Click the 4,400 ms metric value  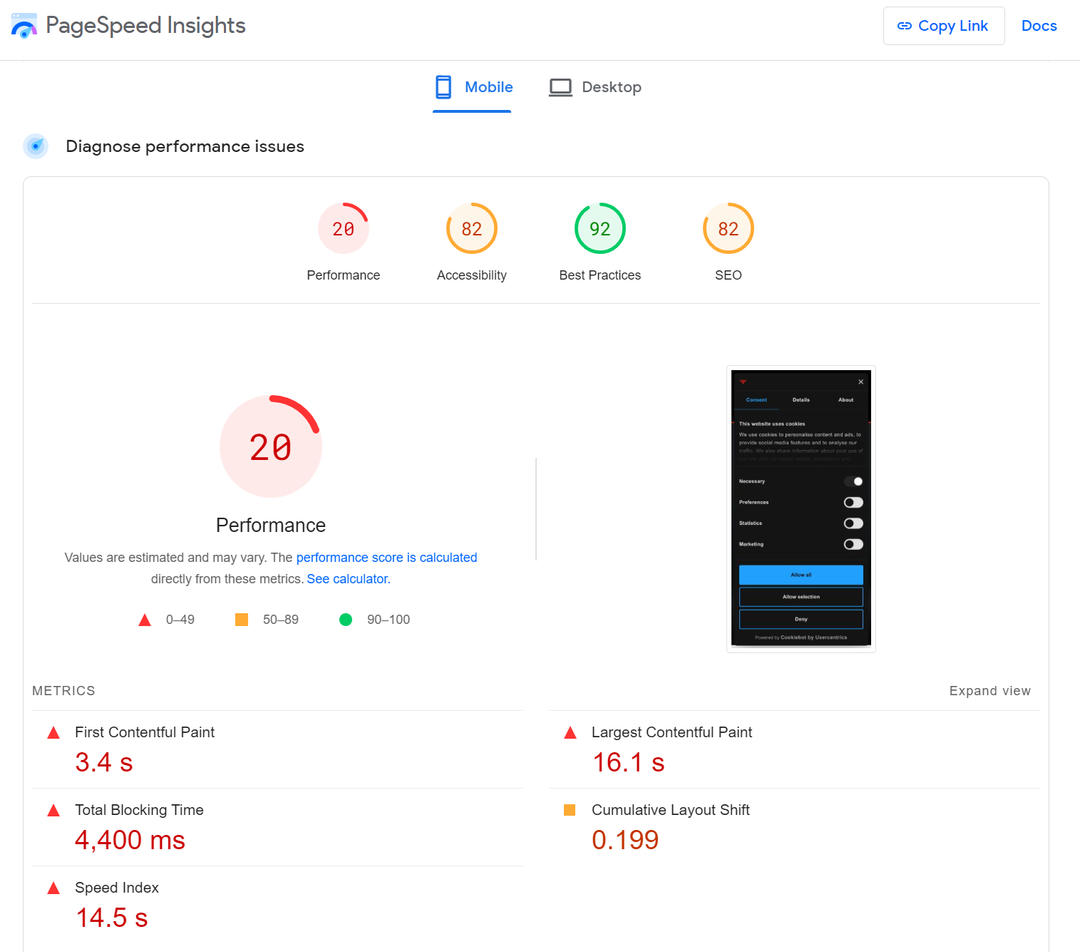click(x=130, y=840)
